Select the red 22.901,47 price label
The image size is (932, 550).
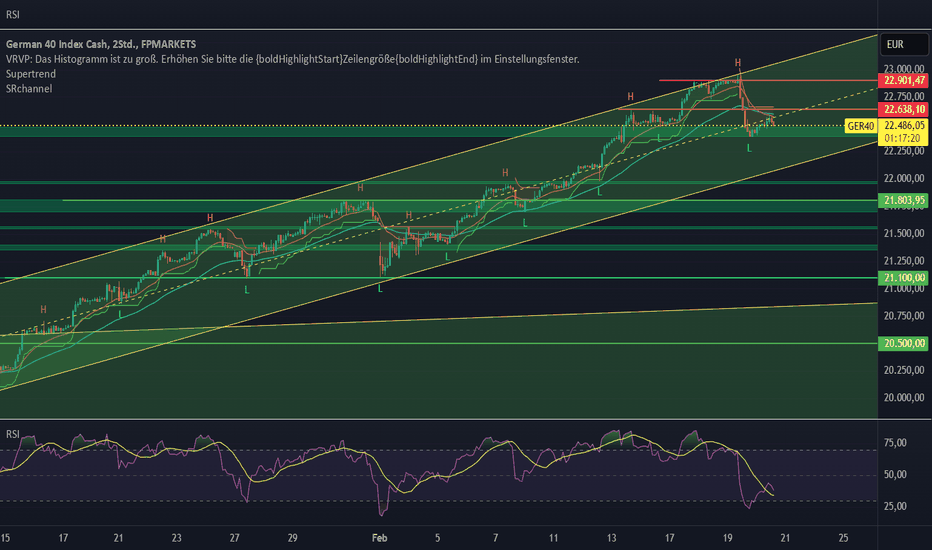pyautogui.click(x=903, y=80)
